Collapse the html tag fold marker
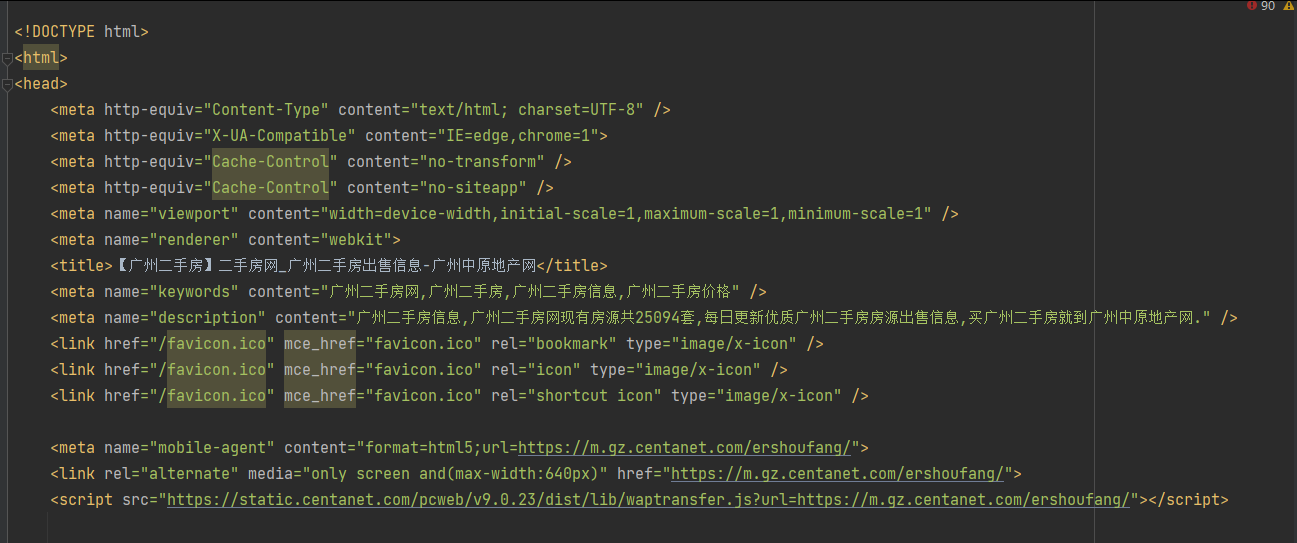The height and width of the screenshot is (543, 1297). coord(6,58)
